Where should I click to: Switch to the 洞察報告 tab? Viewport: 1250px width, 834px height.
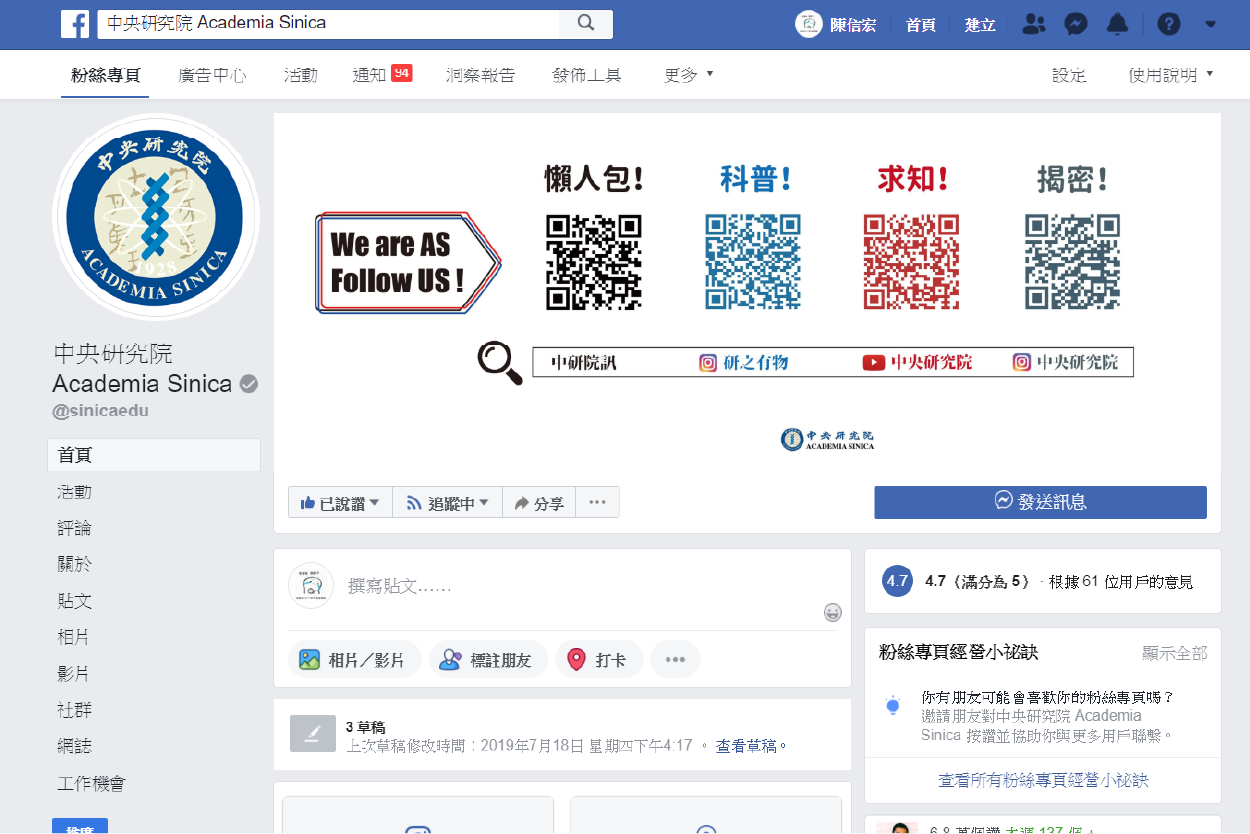coord(480,75)
